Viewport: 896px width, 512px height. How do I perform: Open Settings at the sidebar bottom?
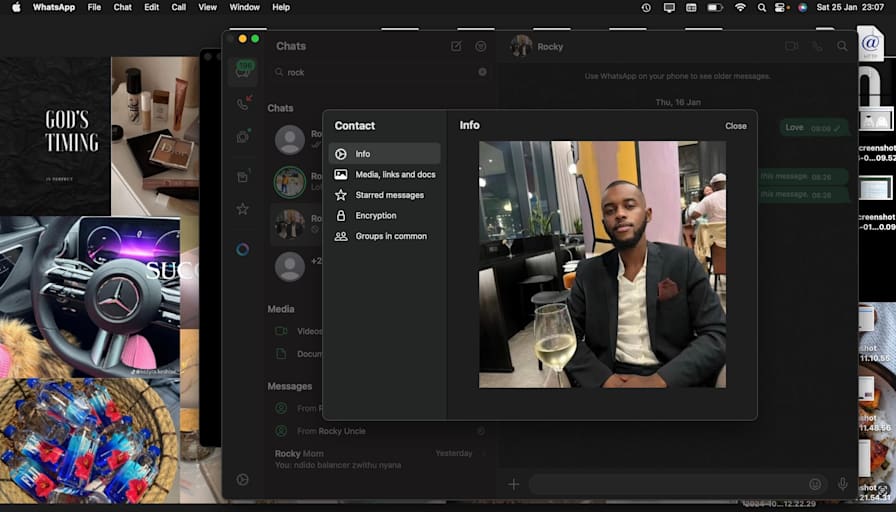tap(242, 479)
